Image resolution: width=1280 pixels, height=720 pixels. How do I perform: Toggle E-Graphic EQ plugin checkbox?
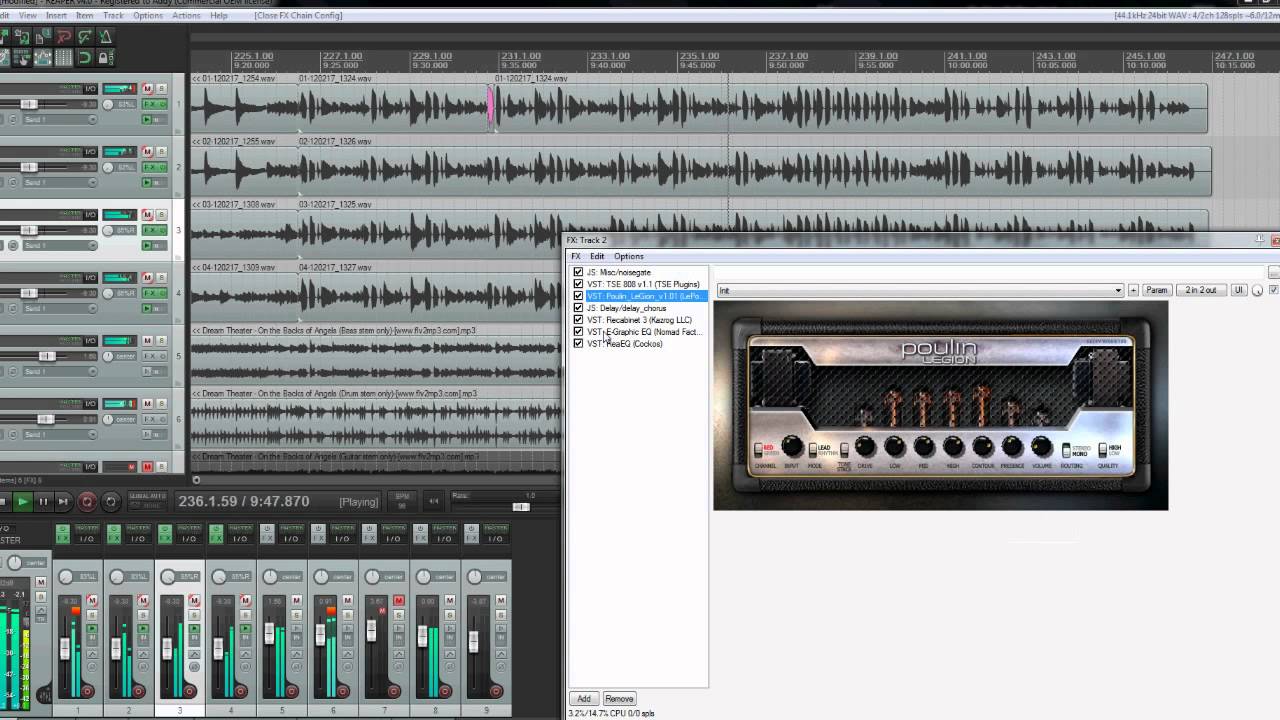coord(578,332)
